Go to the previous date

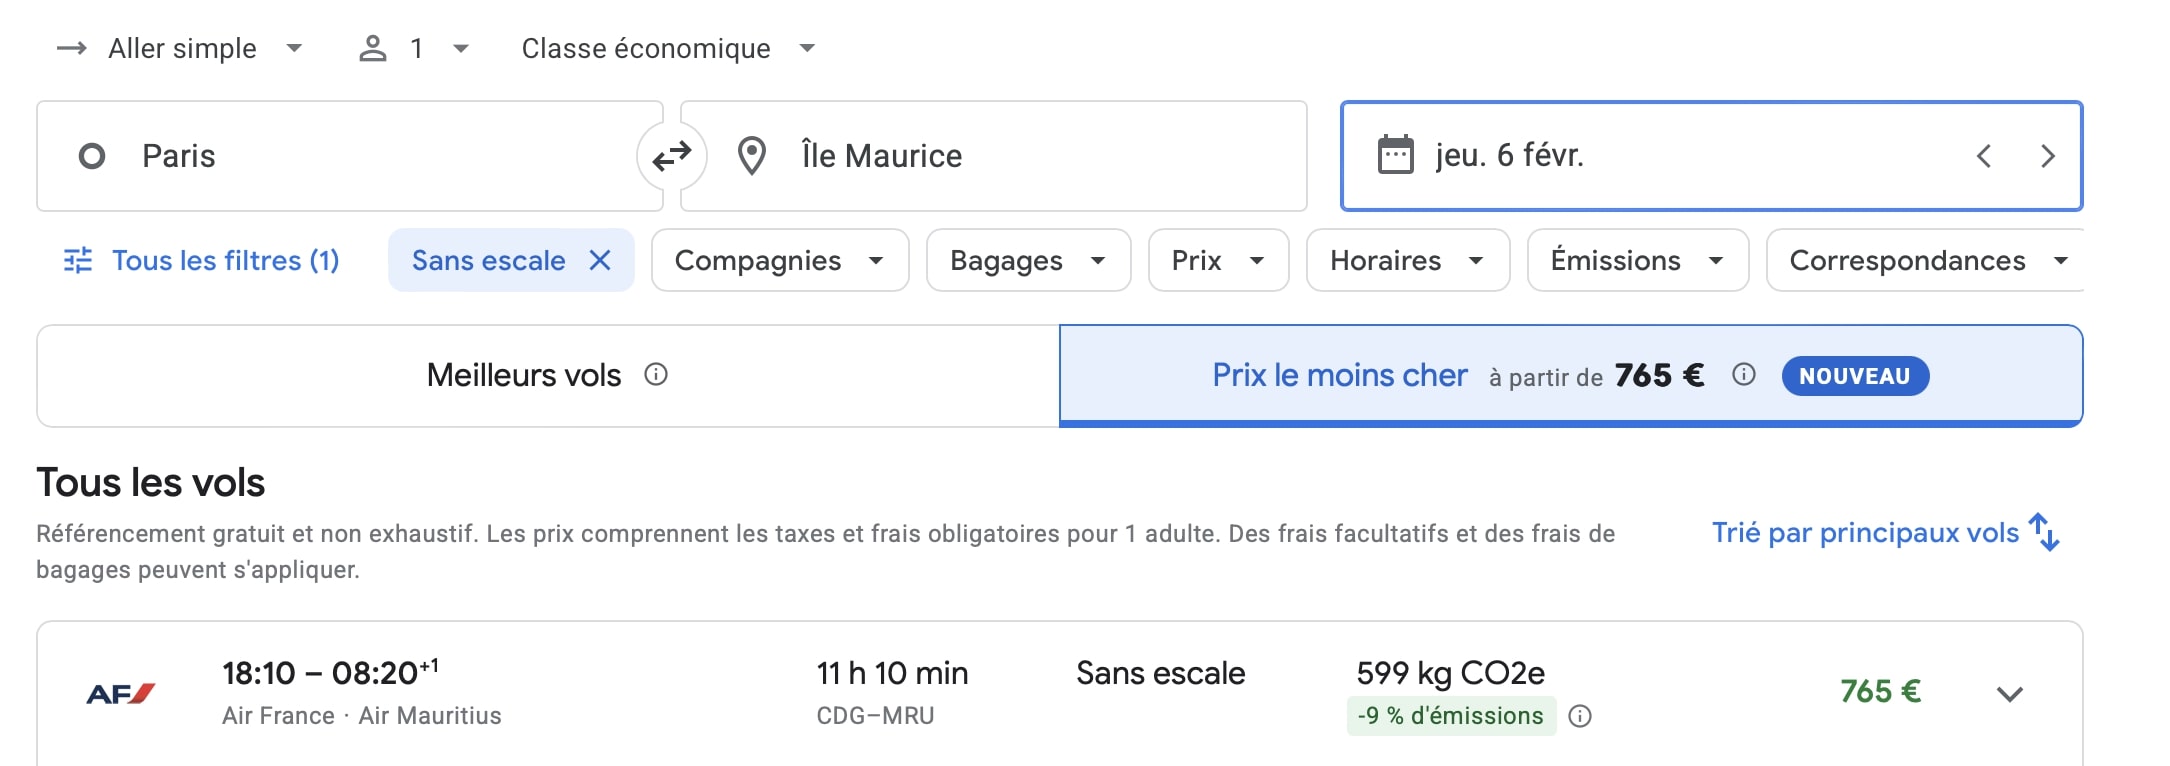click(1984, 156)
